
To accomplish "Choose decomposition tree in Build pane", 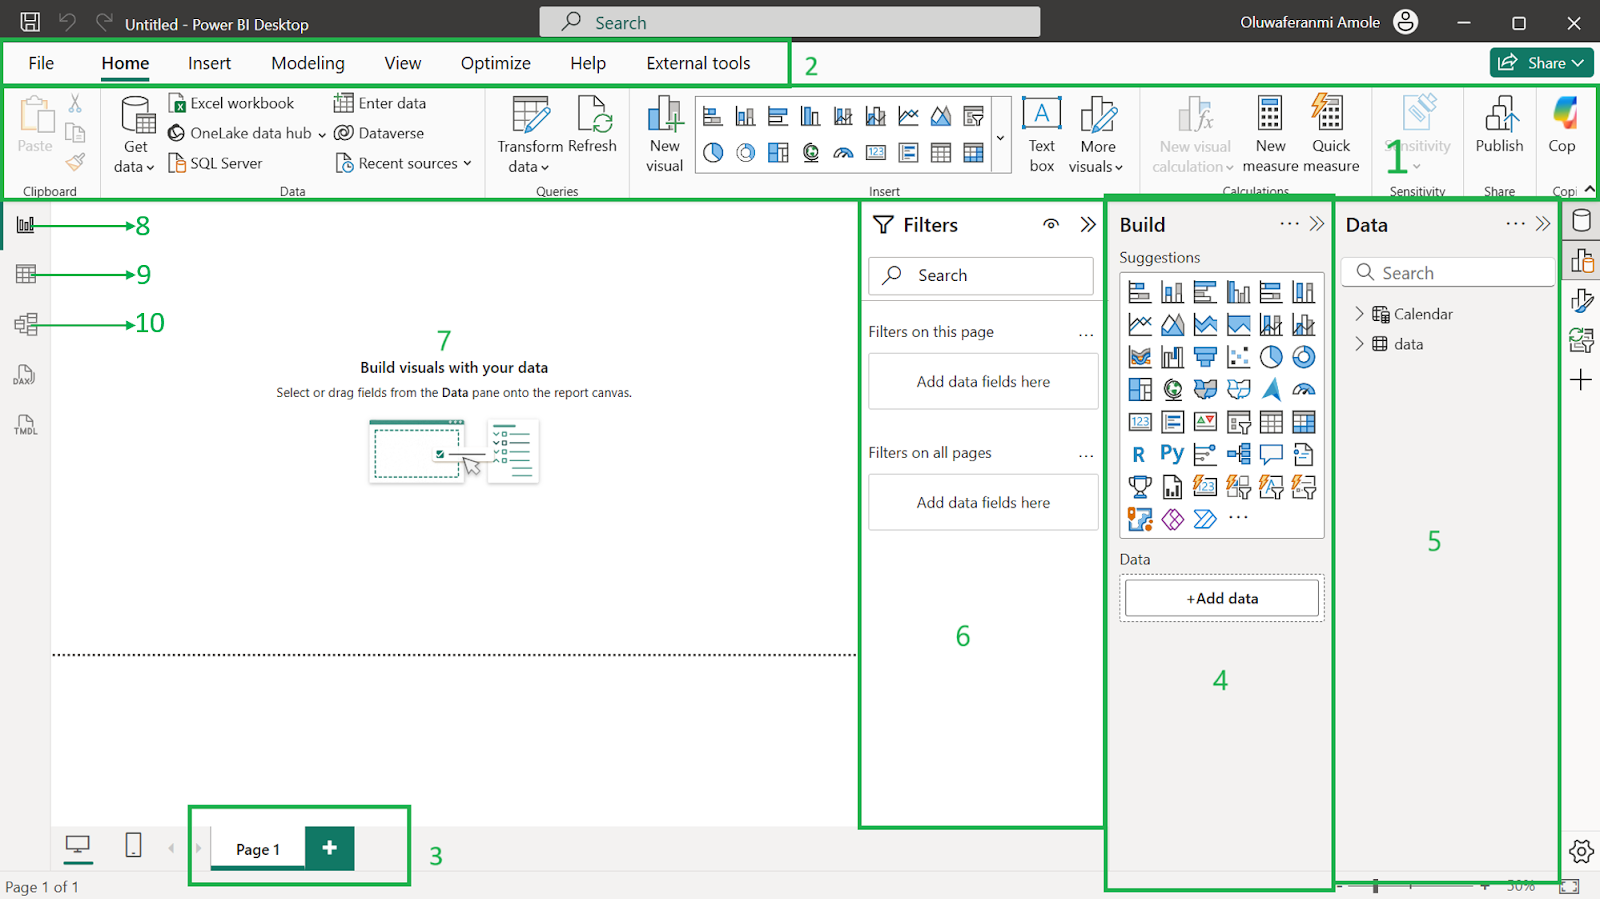I will 1238,454.
